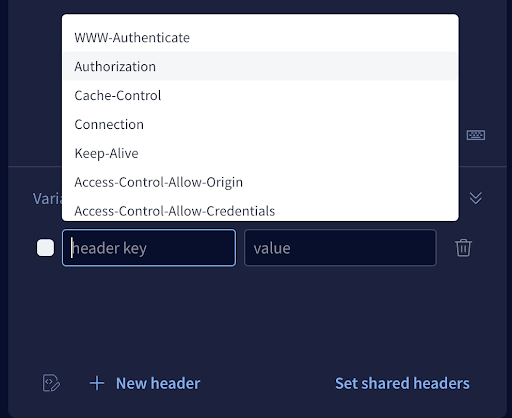Pick Access-Control-Allow-Credentials option

pos(260,211)
